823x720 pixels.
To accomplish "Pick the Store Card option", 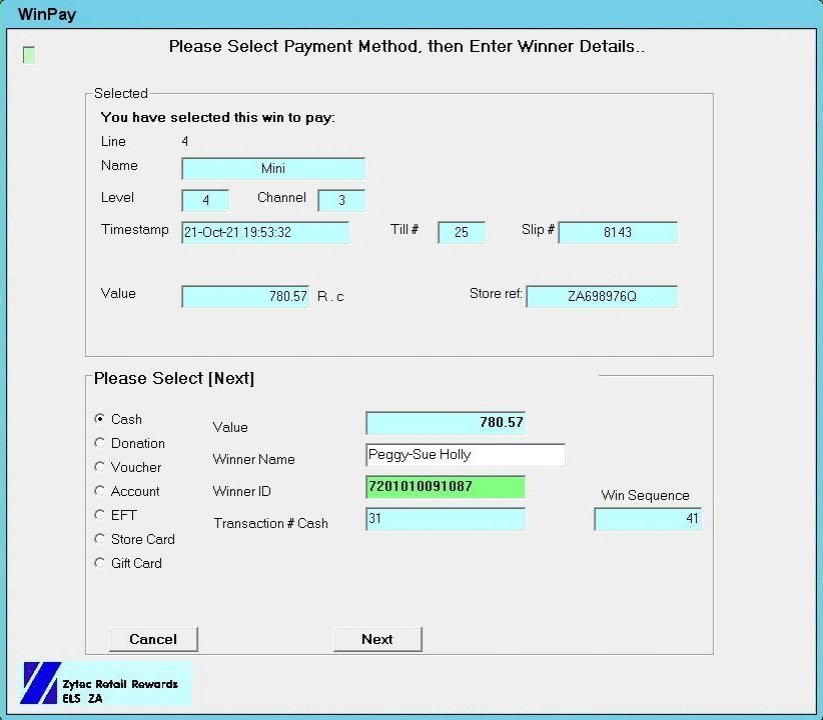I will coord(99,539).
